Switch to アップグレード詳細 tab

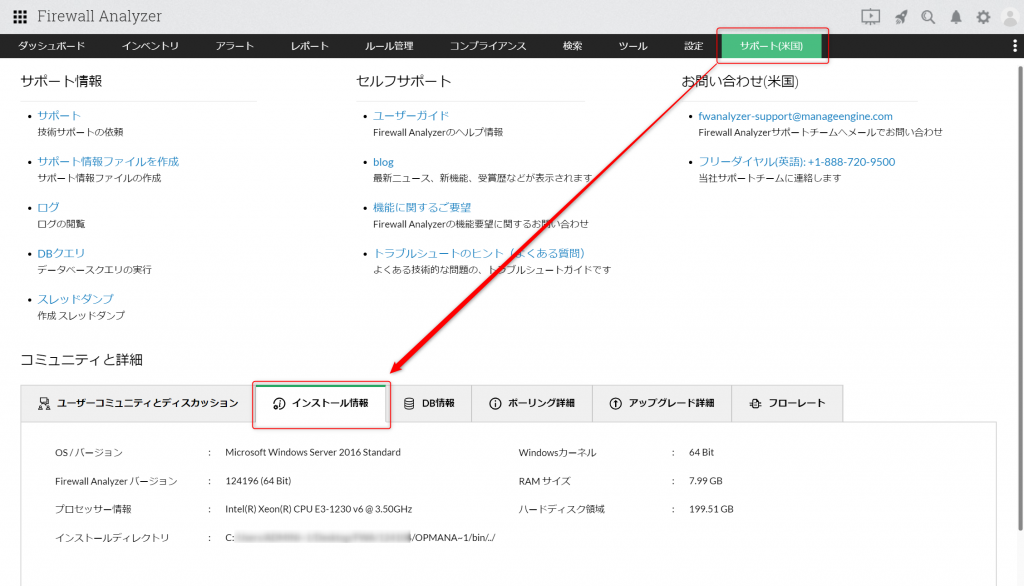662,404
